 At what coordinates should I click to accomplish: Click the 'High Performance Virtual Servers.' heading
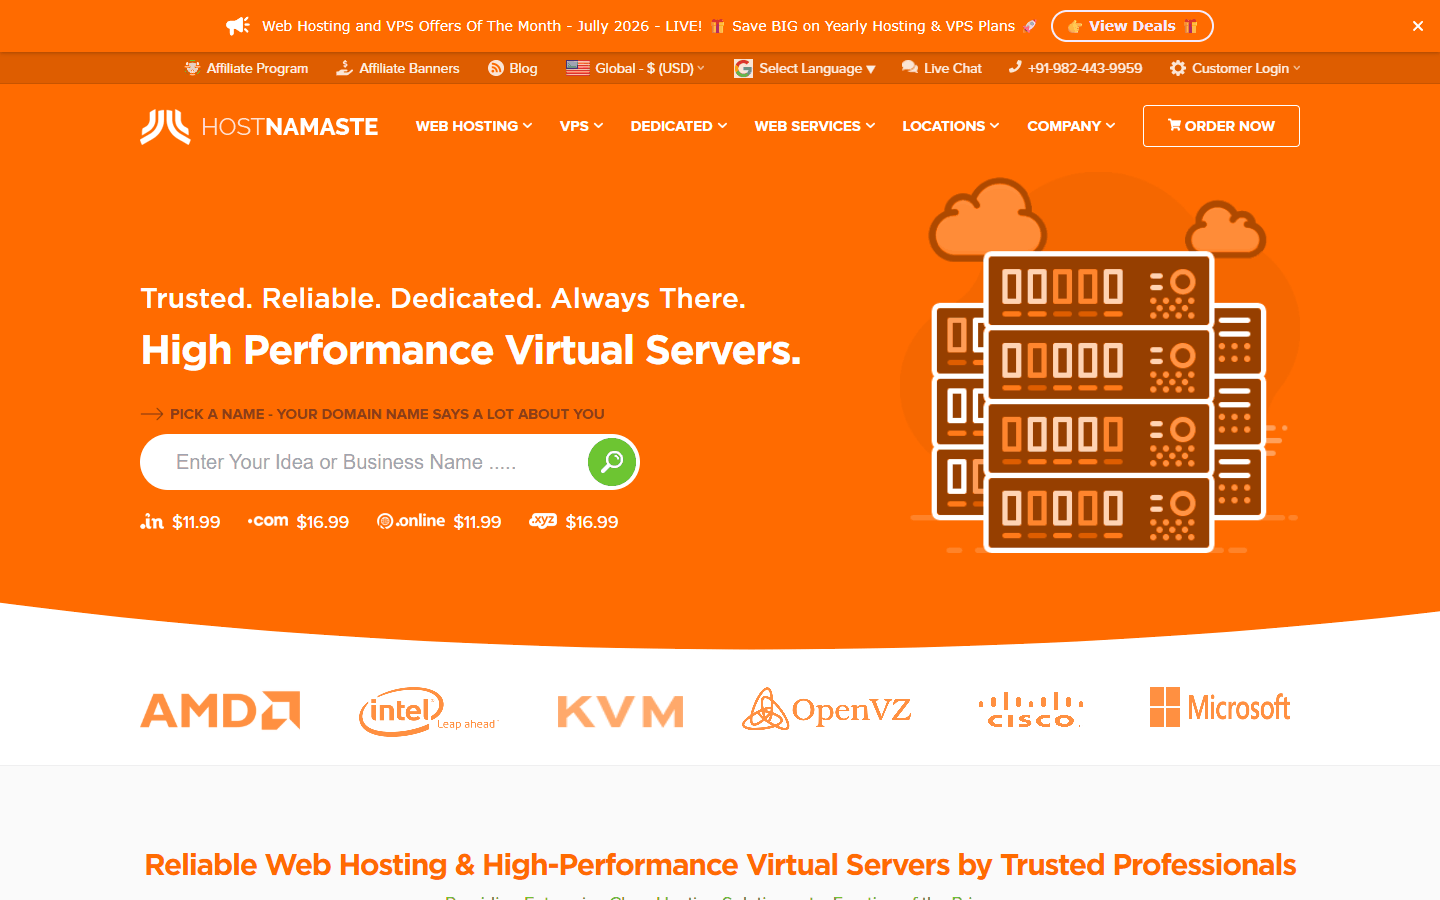pos(471,350)
